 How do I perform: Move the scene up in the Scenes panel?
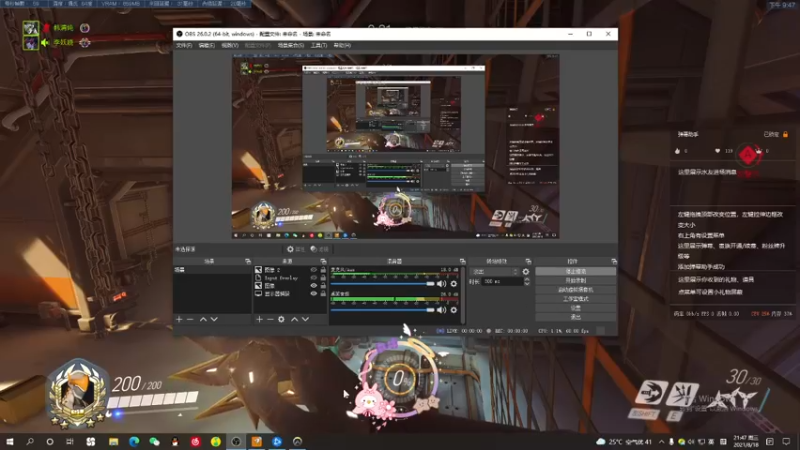pos(203,319)
